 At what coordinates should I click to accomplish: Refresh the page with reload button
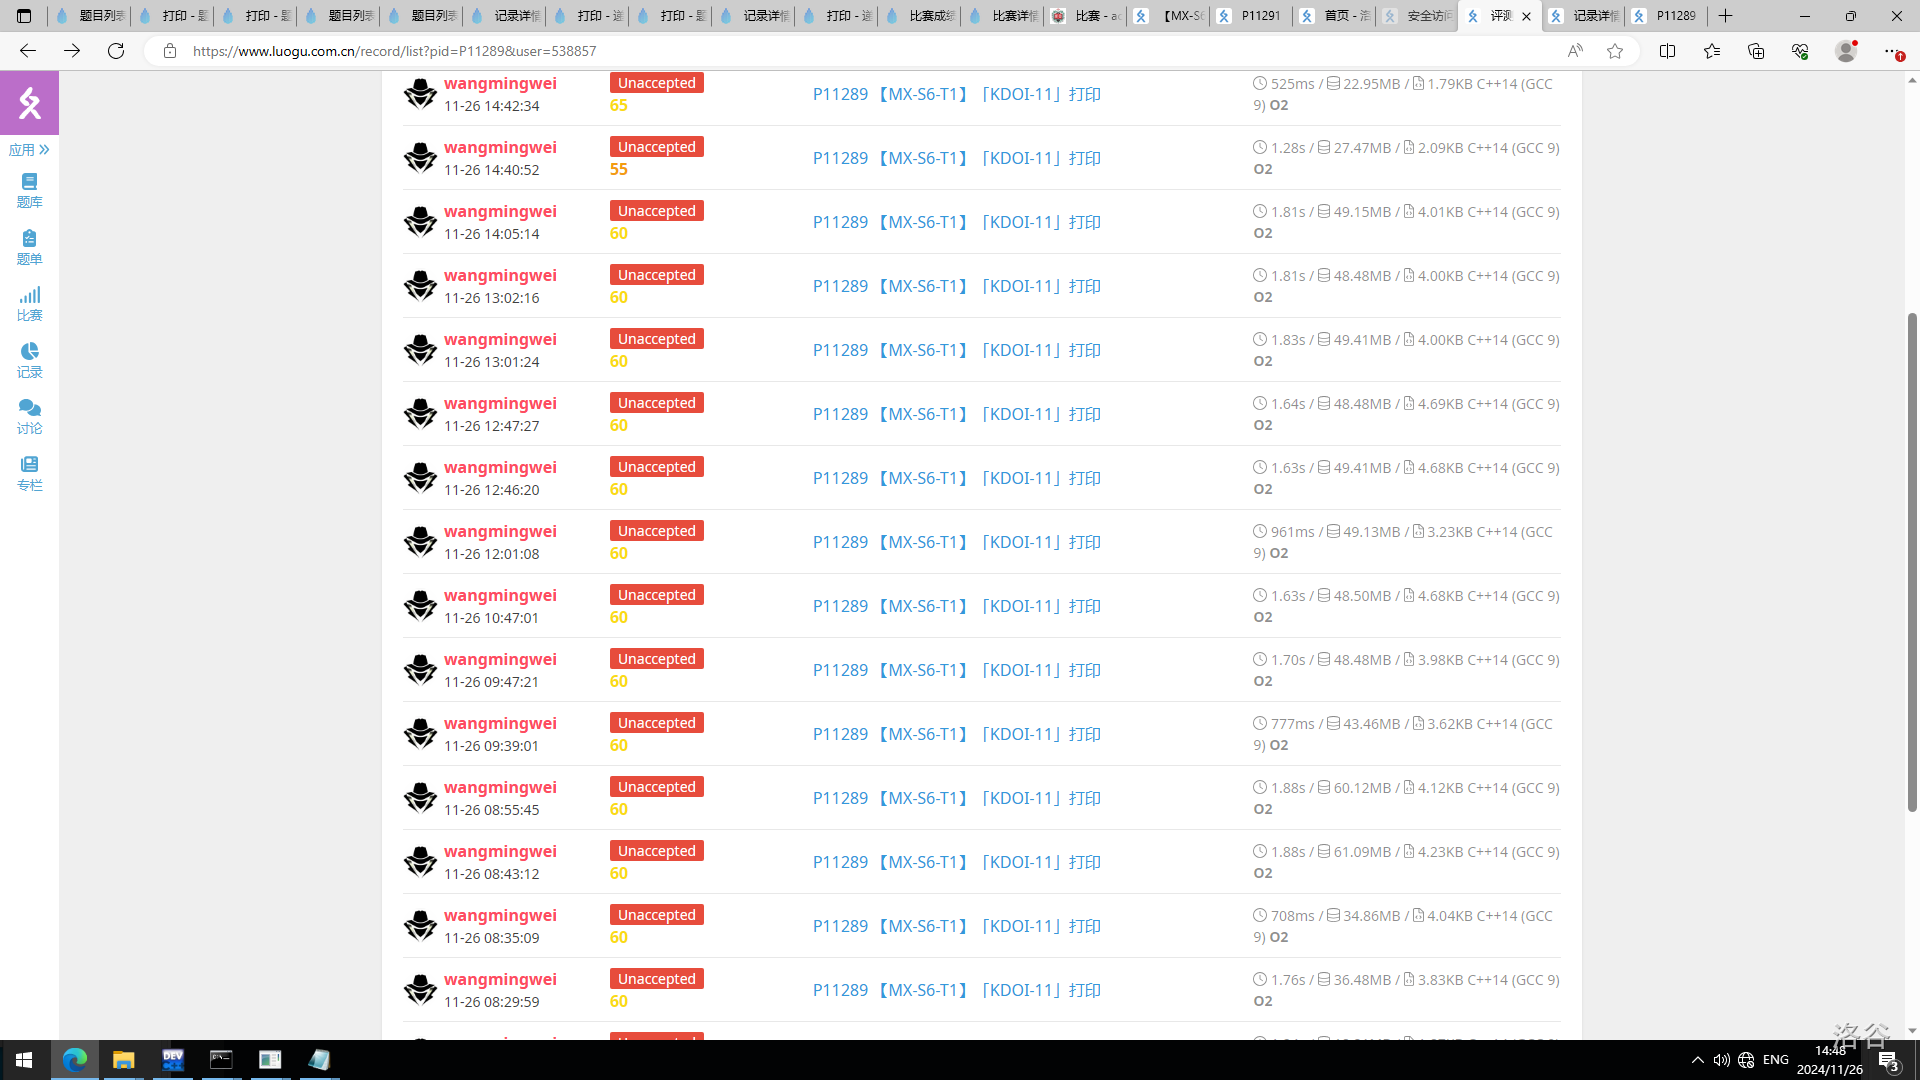[116, 51]
